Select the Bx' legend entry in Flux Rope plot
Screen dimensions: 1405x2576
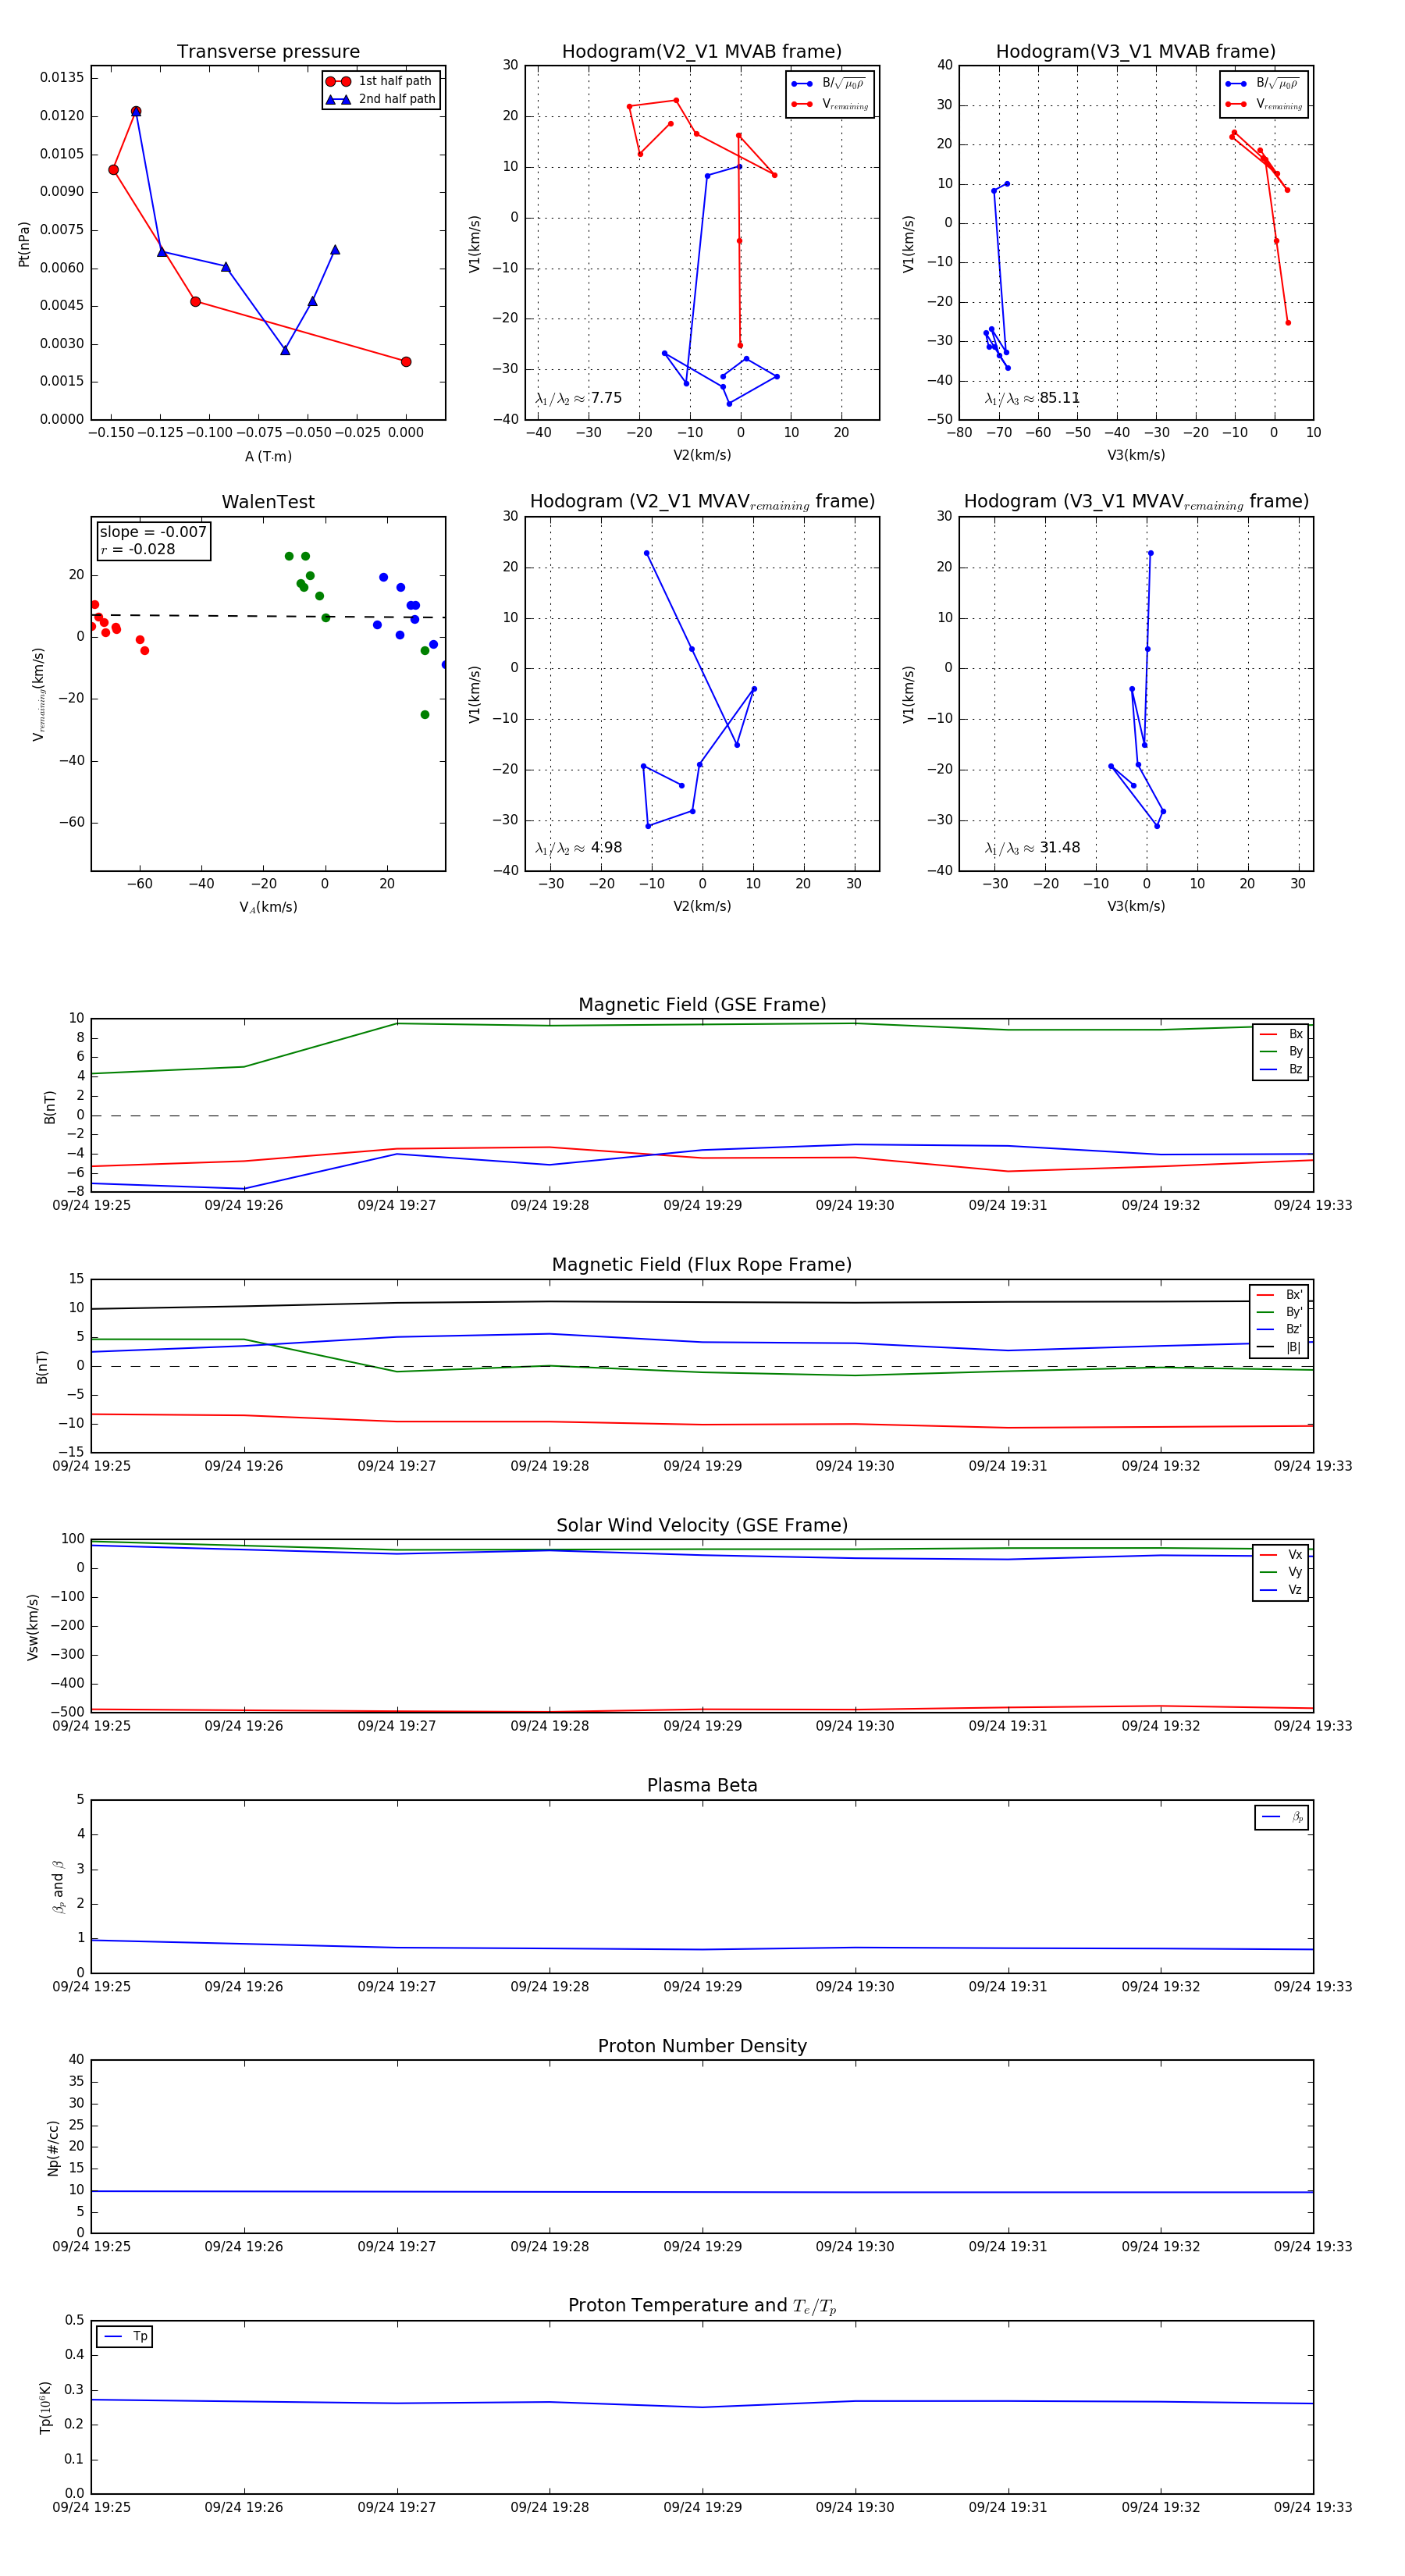(1280, 1295)
